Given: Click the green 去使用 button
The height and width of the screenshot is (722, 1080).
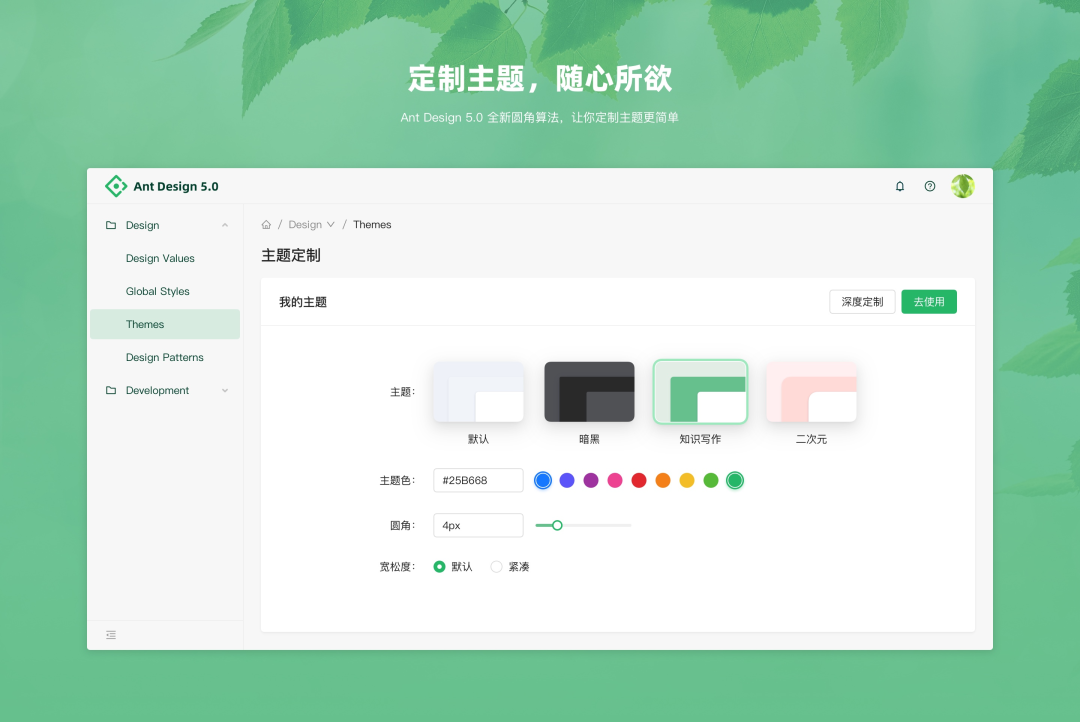Looking at the screenshot, I should click(x=929, y=302).
